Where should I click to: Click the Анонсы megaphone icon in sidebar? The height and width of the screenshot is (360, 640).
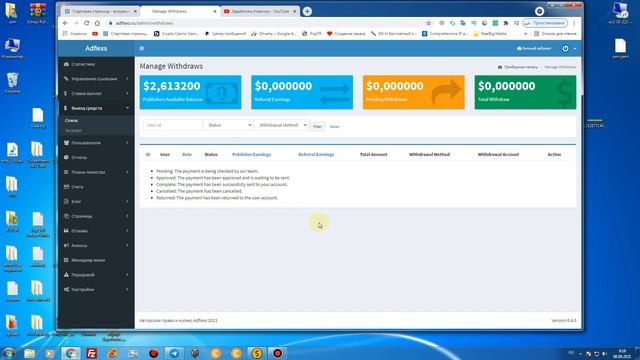point(67,245)
